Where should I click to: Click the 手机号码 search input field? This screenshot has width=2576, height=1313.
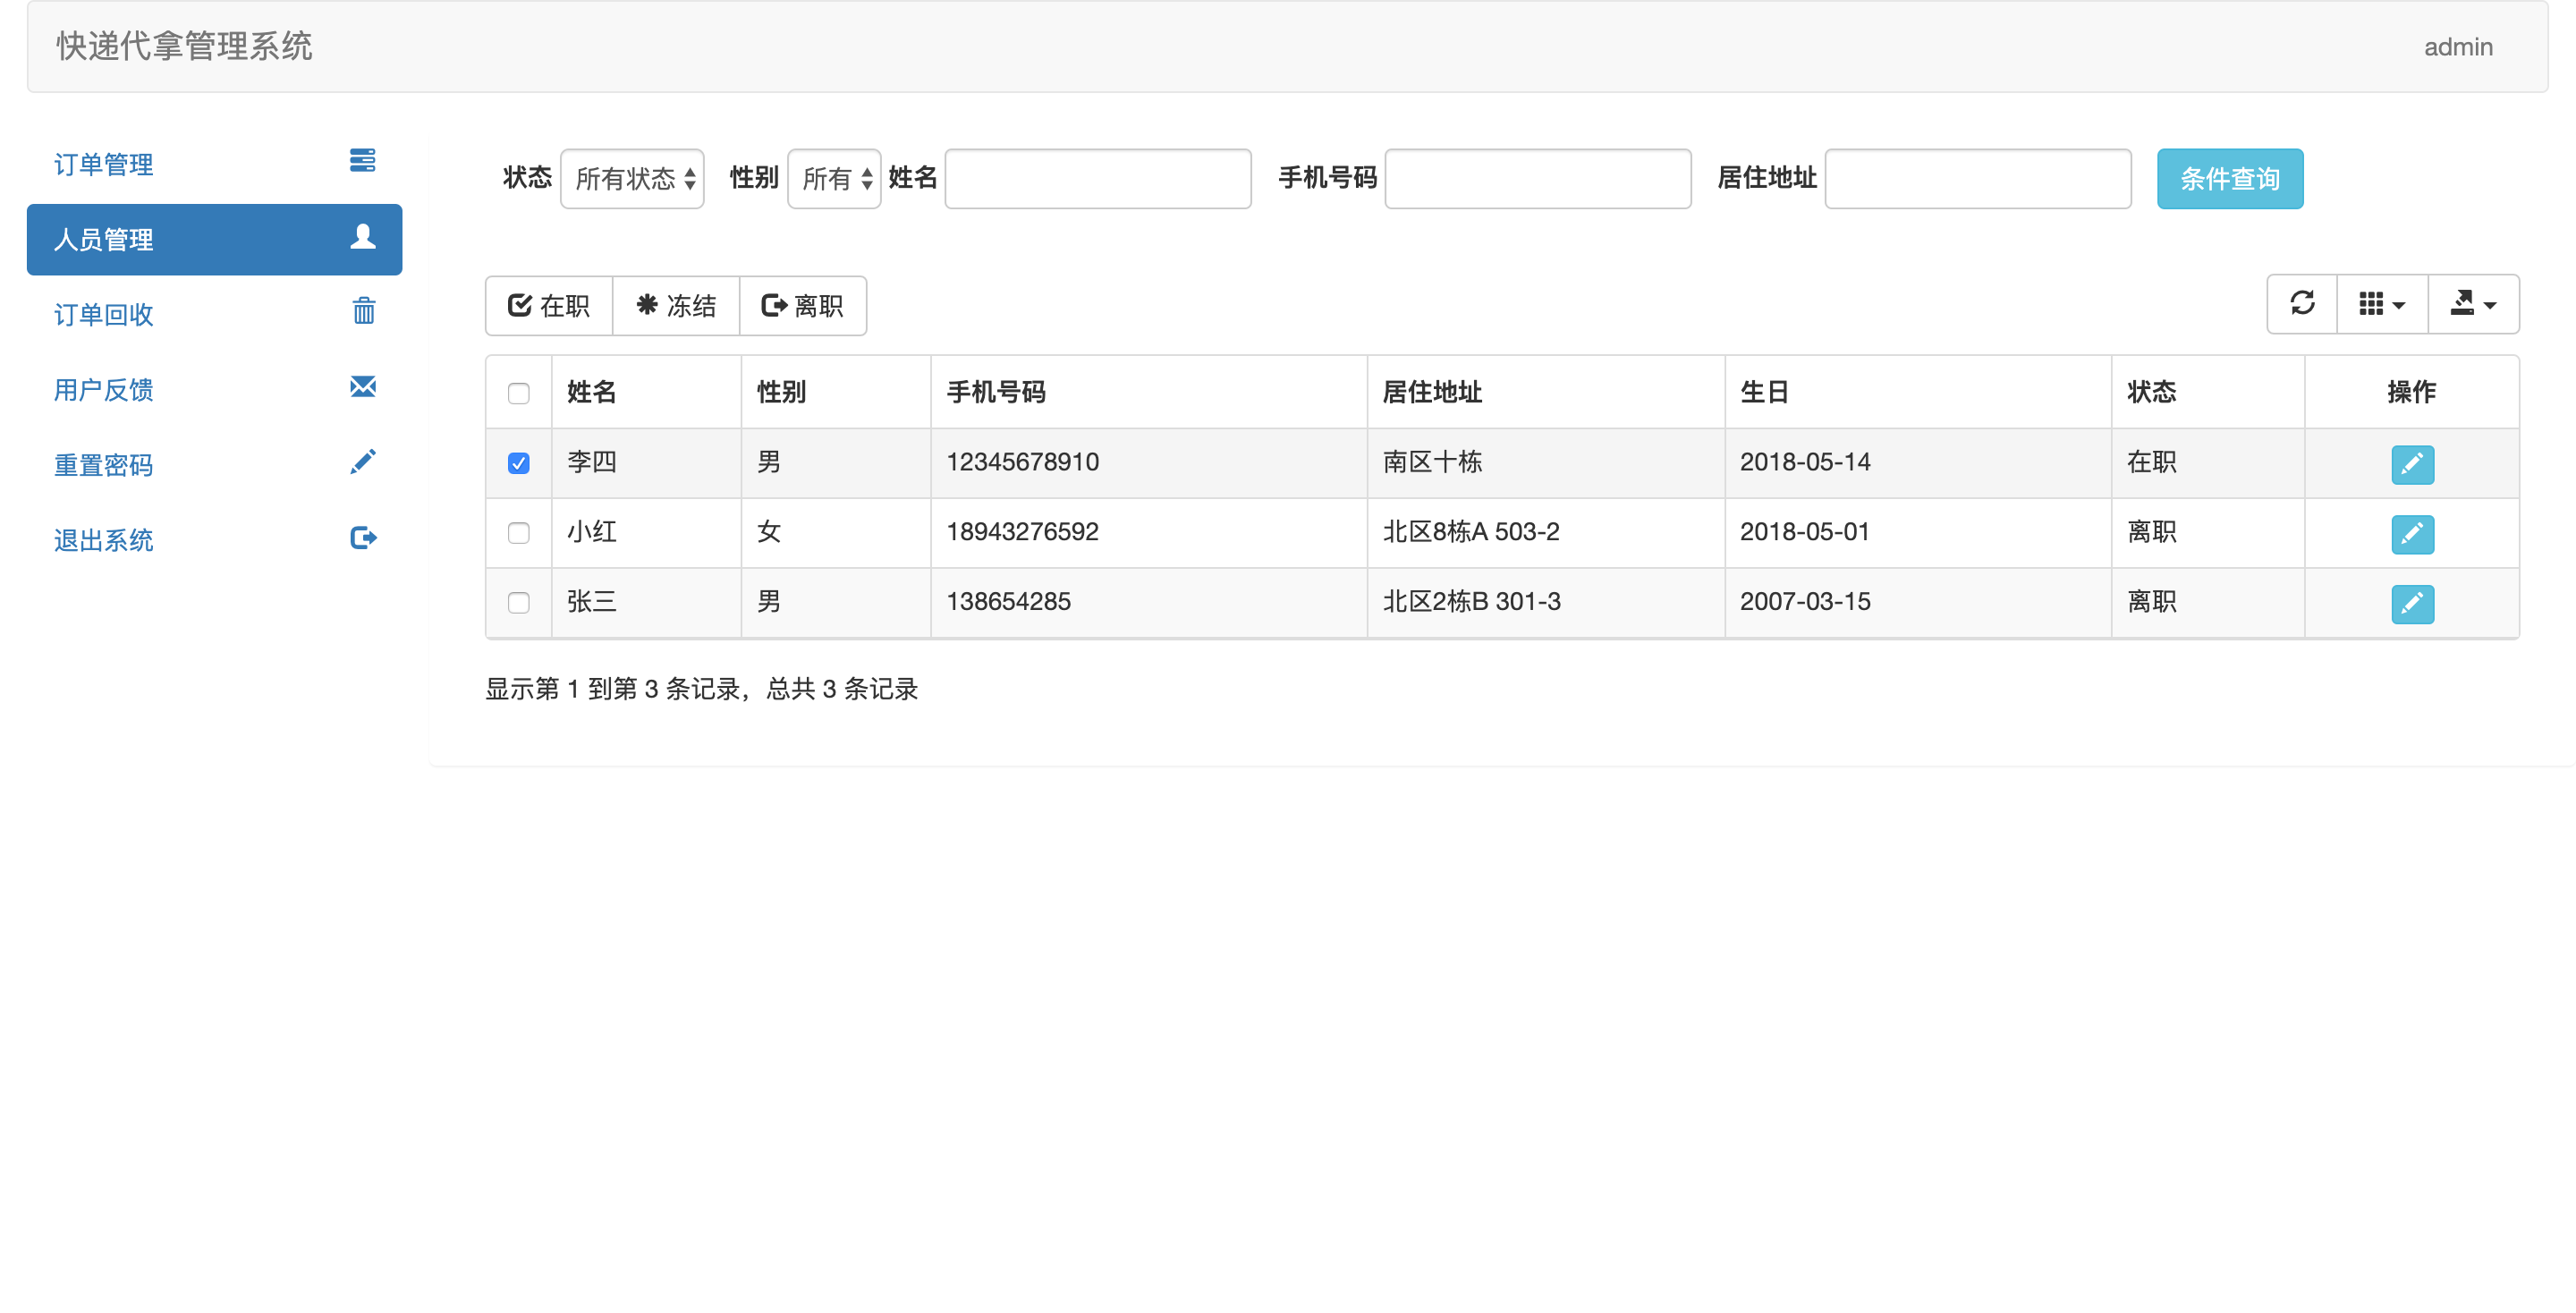tap(1537, 179)
